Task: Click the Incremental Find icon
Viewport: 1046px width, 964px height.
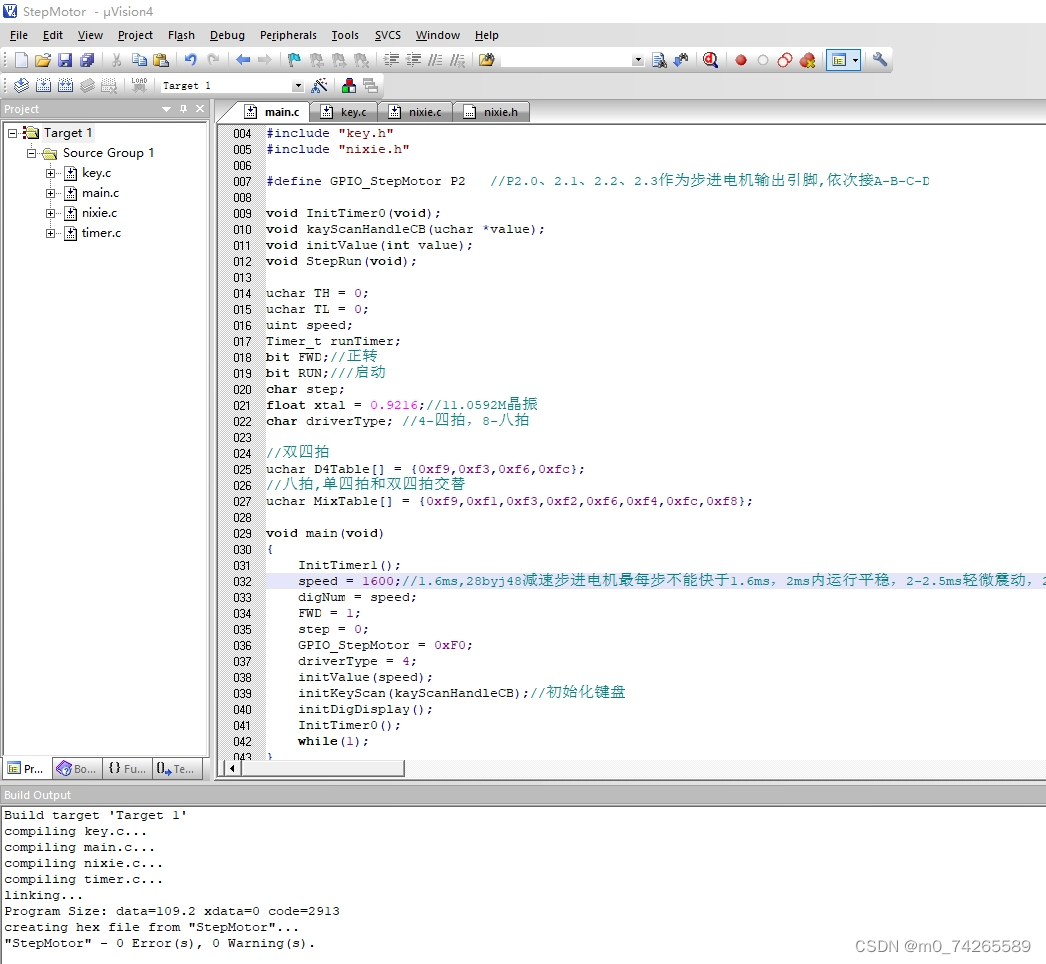Action: click(681, 60)
